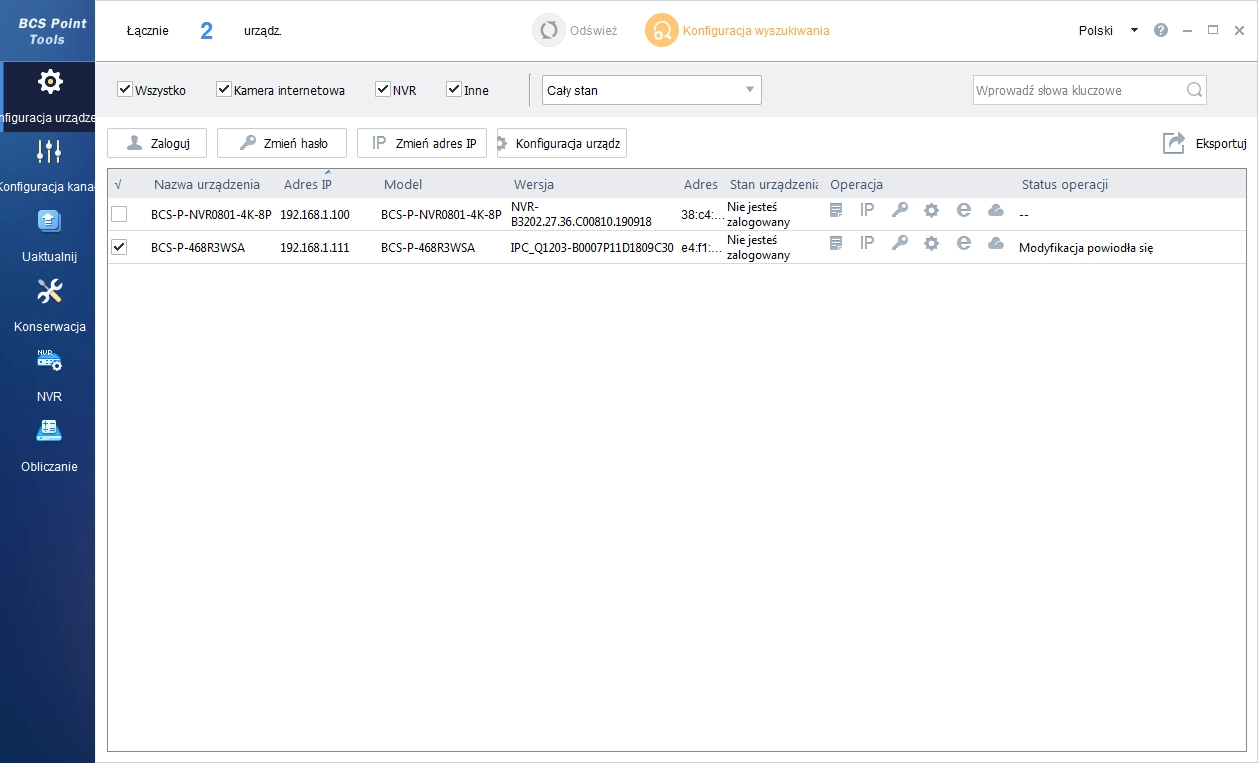Click the Eksportuj export button
The width and height of the screenshot is (1258, 763).
[x=1204, y=143]
